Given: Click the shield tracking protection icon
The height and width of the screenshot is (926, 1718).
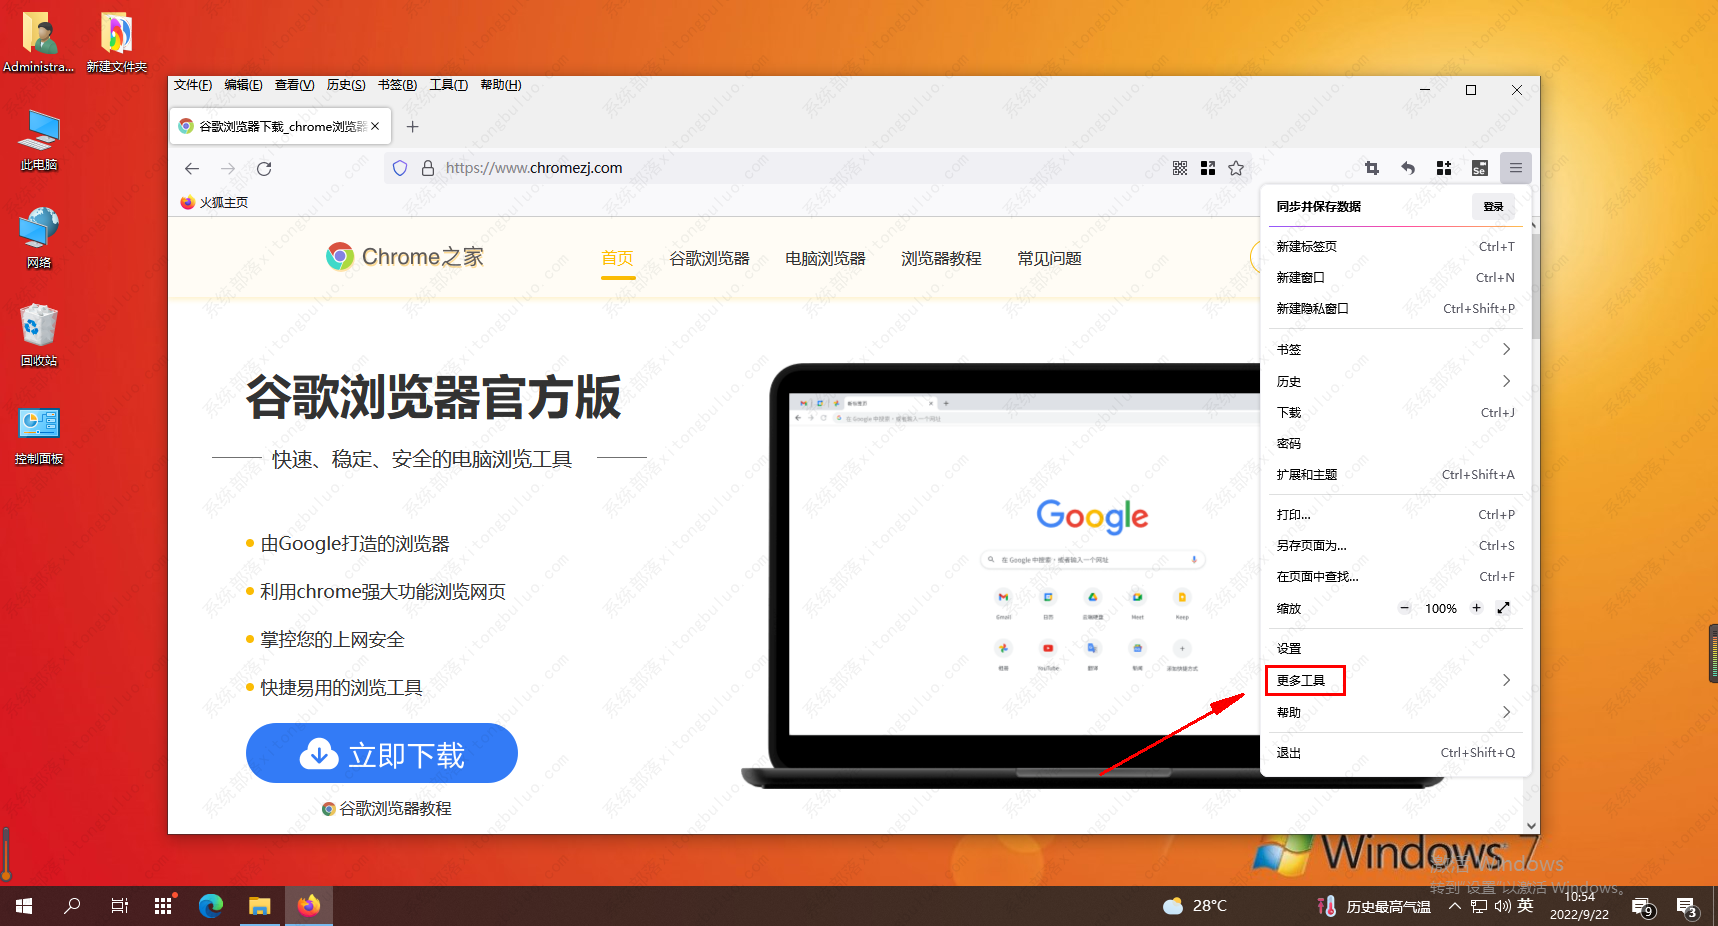Looking at the screenshot, I should click(400, 168).
